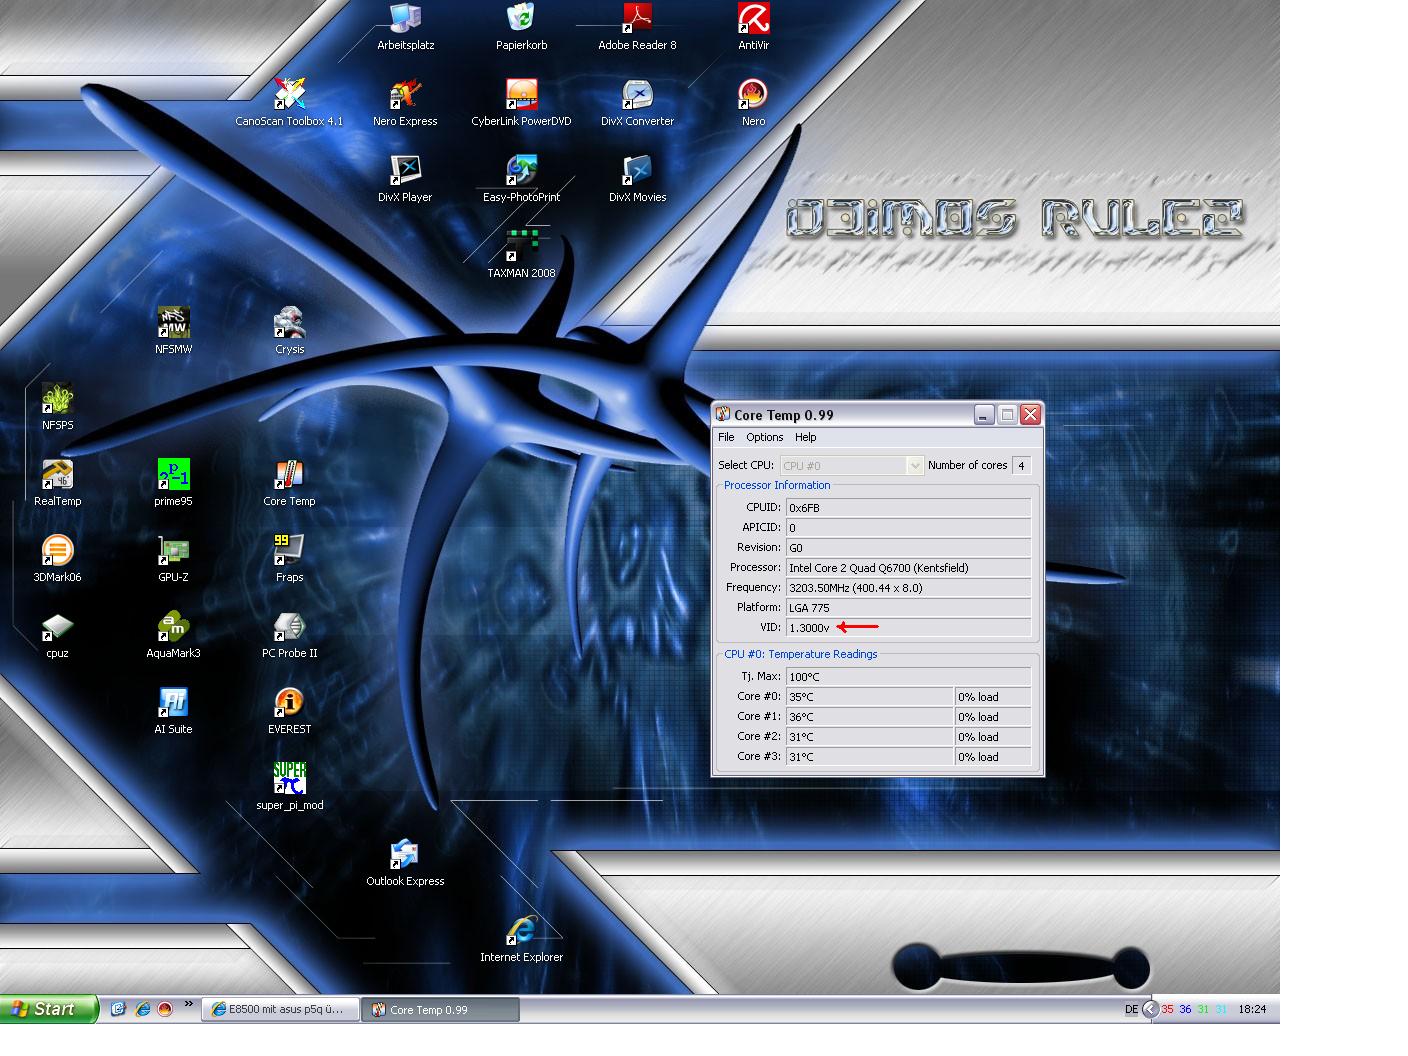Viewport: 1408px width, 1056px height.
Task: Open PC Probe II shortcut
Action: coord(289,635)
